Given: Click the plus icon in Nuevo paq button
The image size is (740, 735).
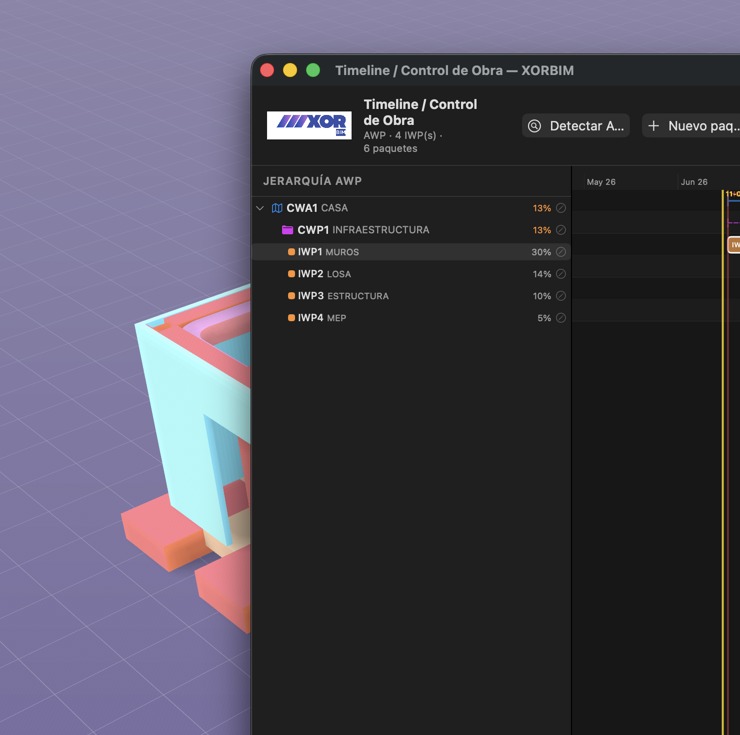Looking at the screenshot, I should (654, 126).
